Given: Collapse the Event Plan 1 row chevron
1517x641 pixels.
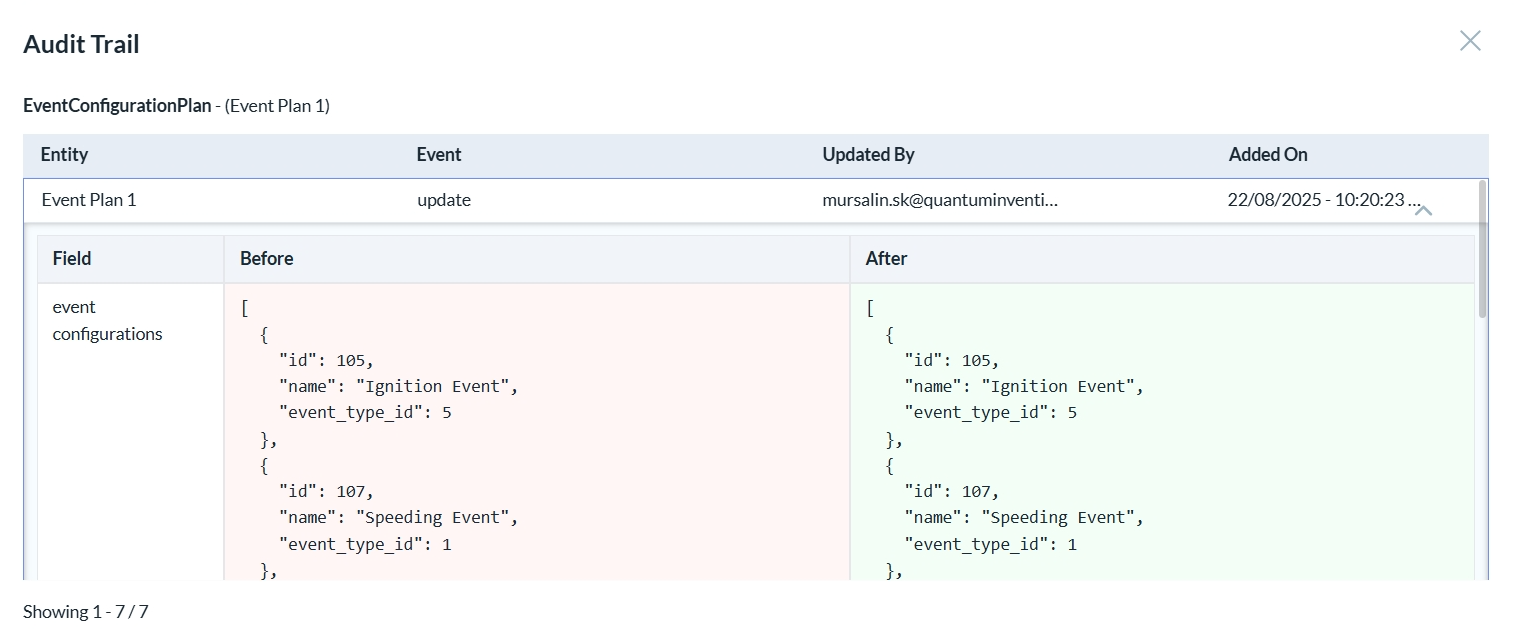Looking at the screenshot, I should point(1423,210).
